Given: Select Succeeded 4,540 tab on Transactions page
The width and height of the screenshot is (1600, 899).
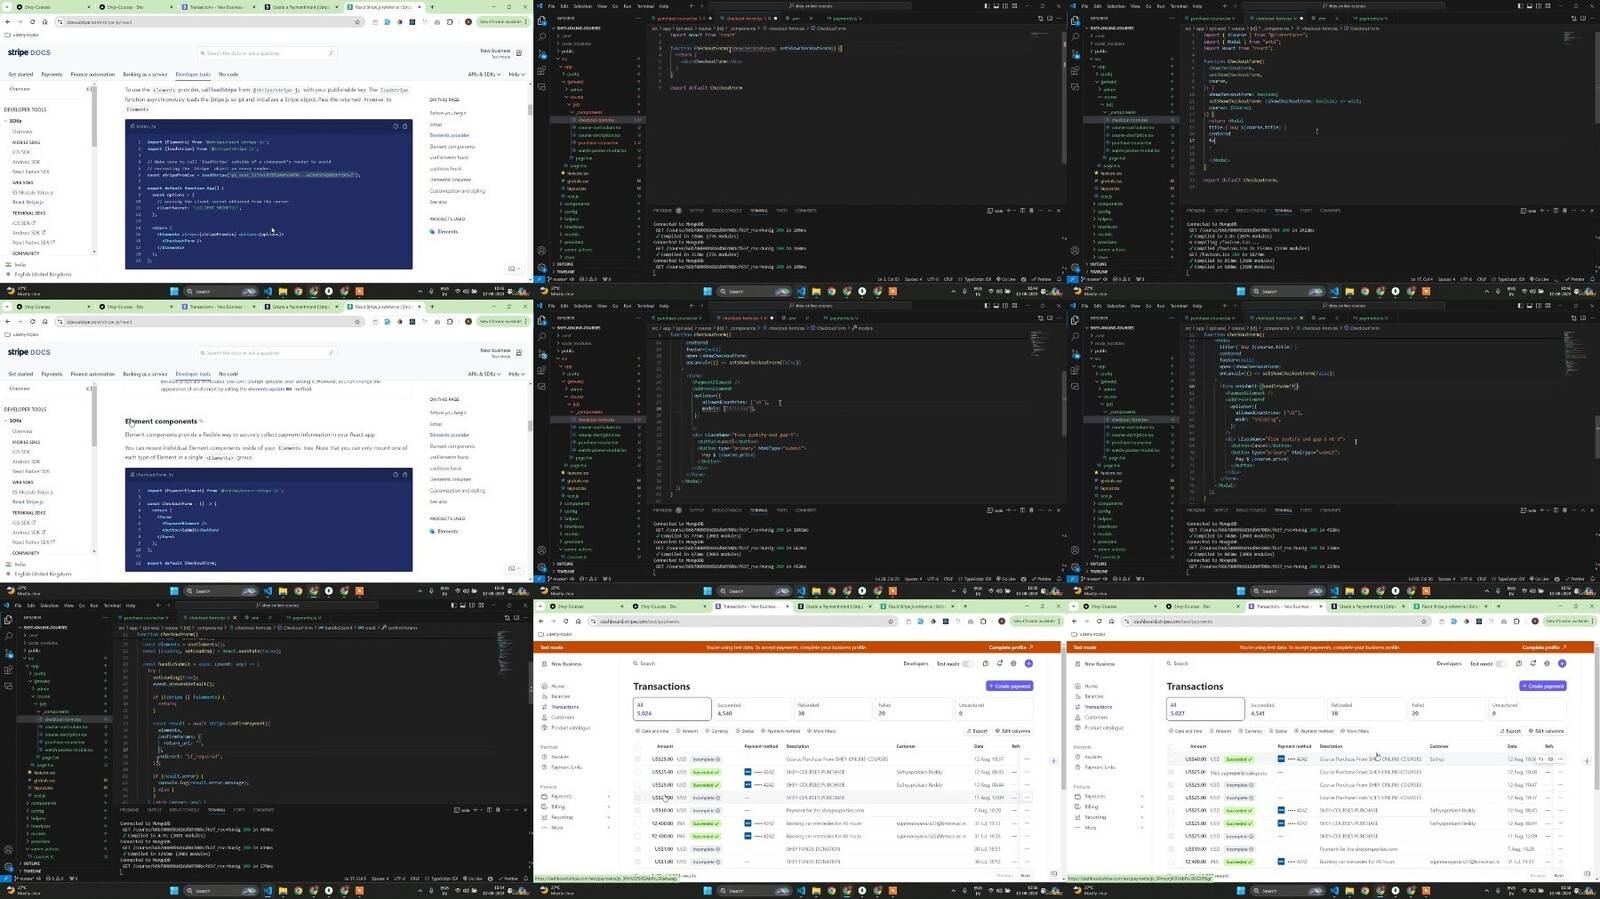Looking at the screenshot, I should (753, 709).
